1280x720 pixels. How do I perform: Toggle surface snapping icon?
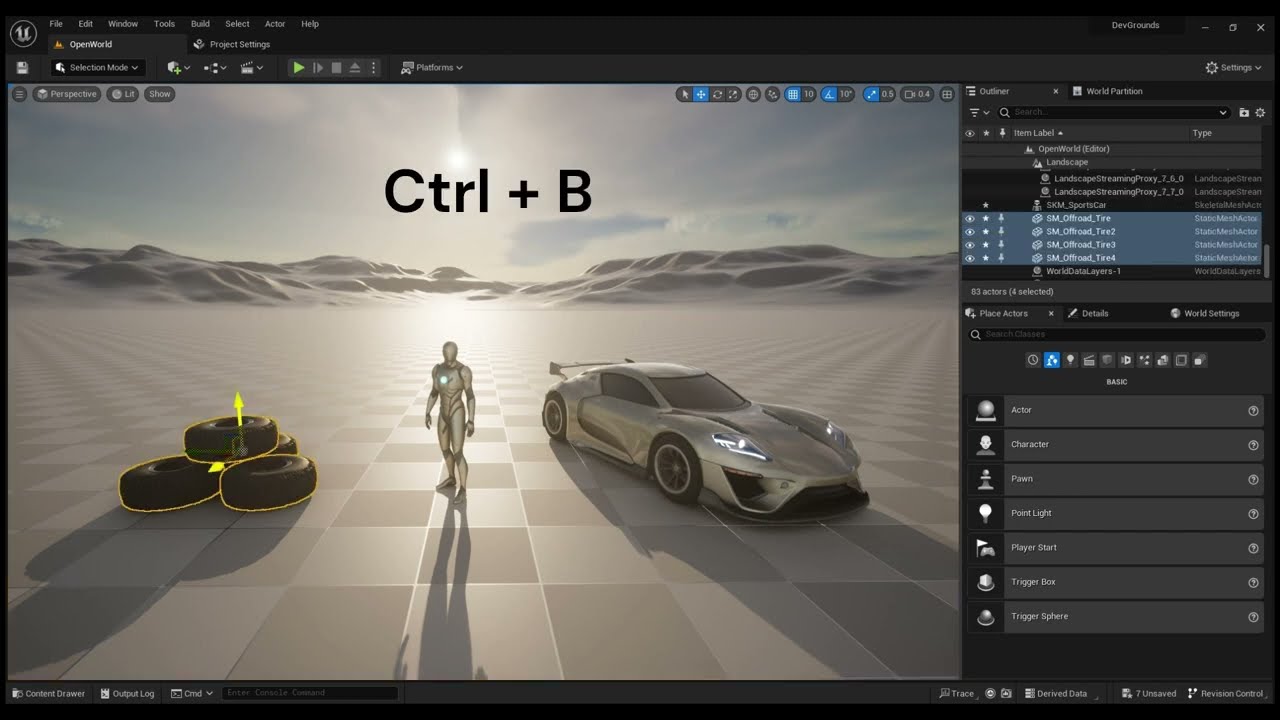(773, 94)
